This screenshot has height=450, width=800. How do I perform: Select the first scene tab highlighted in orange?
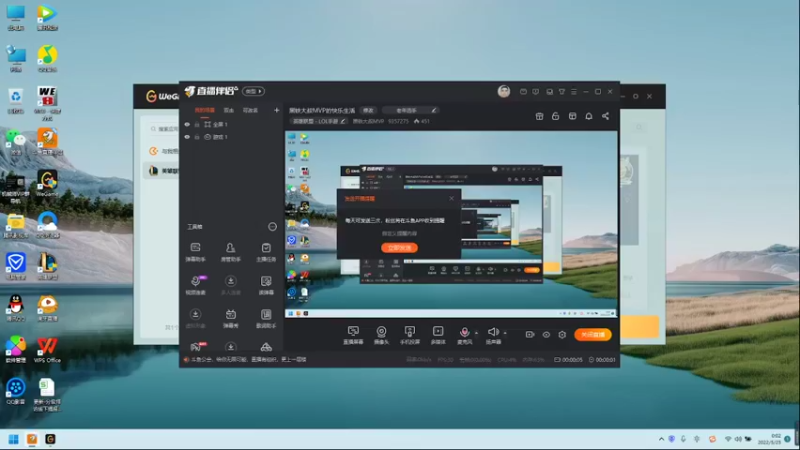pos(205,110)
